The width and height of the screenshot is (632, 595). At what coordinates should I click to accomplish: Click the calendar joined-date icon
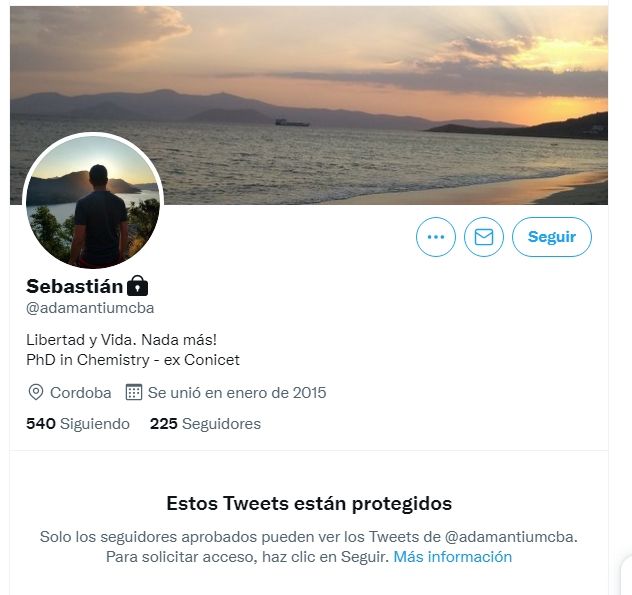click(x=134, y=392)
